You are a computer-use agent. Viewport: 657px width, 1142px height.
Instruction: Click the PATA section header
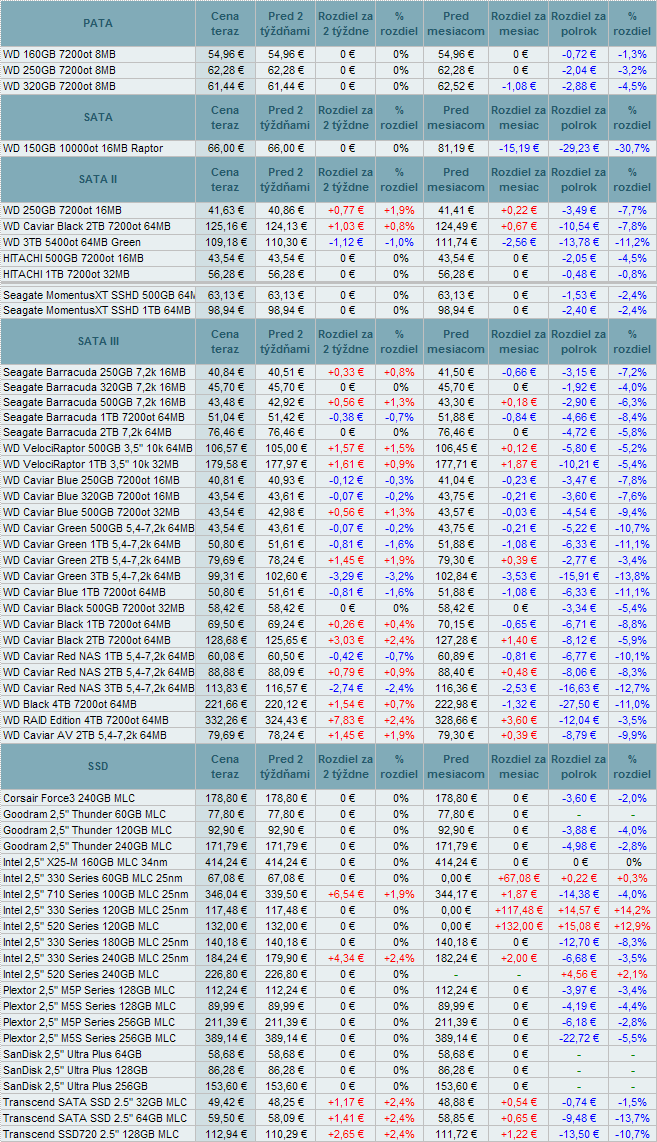pos(98,23)
